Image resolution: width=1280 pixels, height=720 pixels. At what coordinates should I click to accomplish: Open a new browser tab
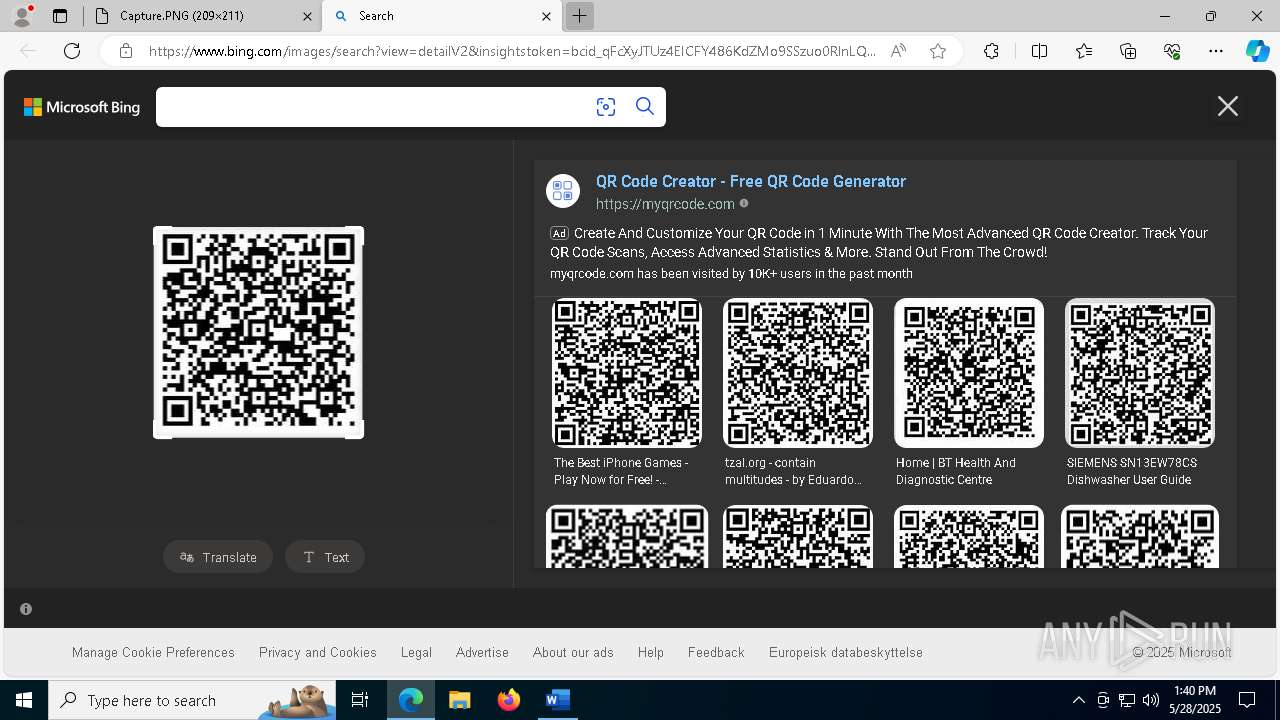tap(579, 16)
